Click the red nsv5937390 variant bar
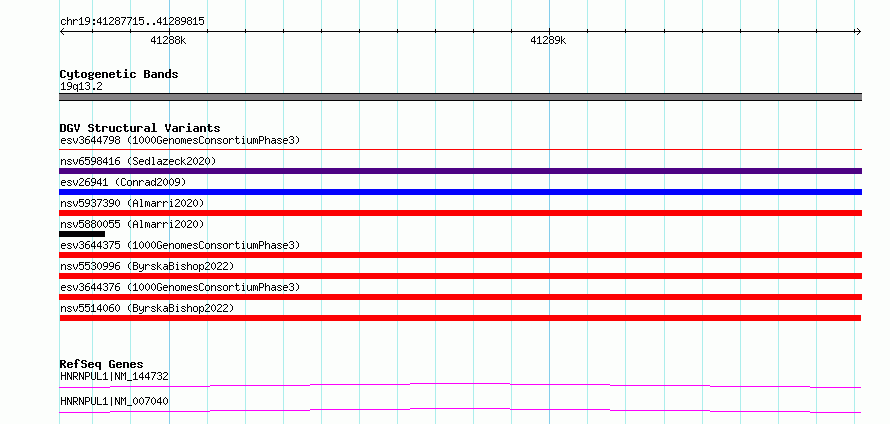Image resolution: width=890 pixels, height=424 pixels. point(460,213)
